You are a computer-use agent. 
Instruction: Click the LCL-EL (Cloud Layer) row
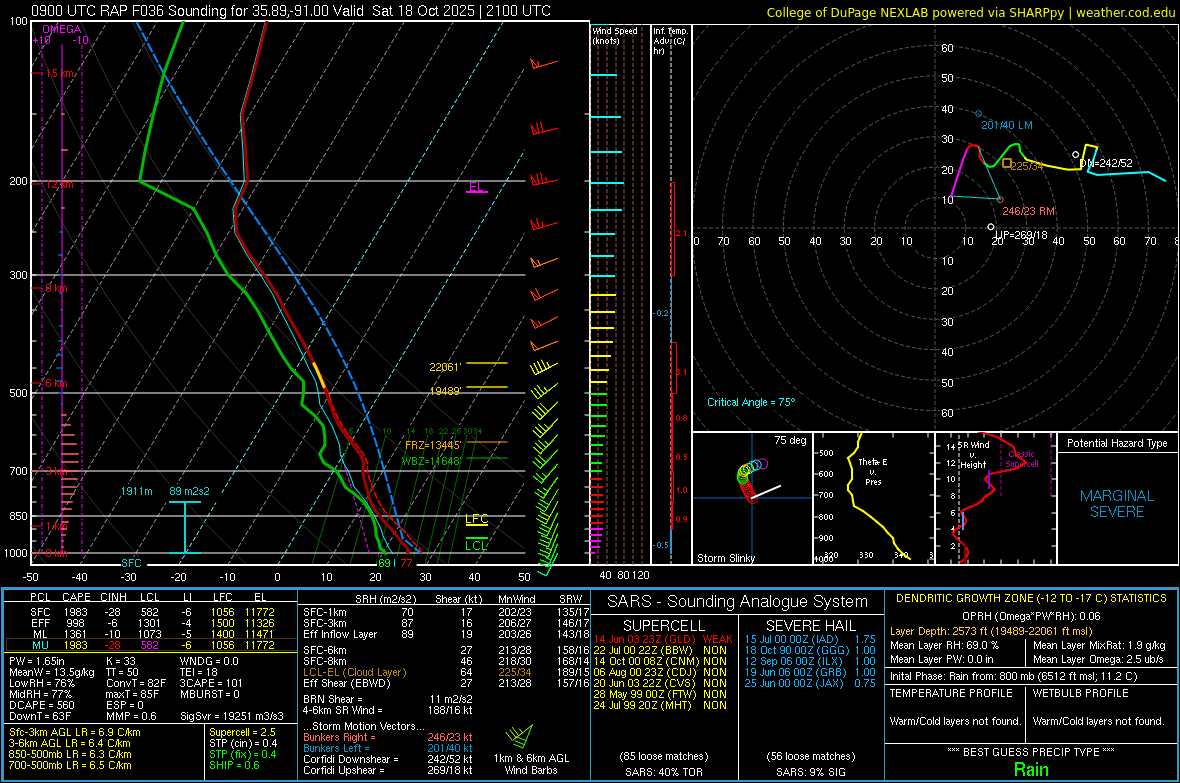(x=446, y=672)
